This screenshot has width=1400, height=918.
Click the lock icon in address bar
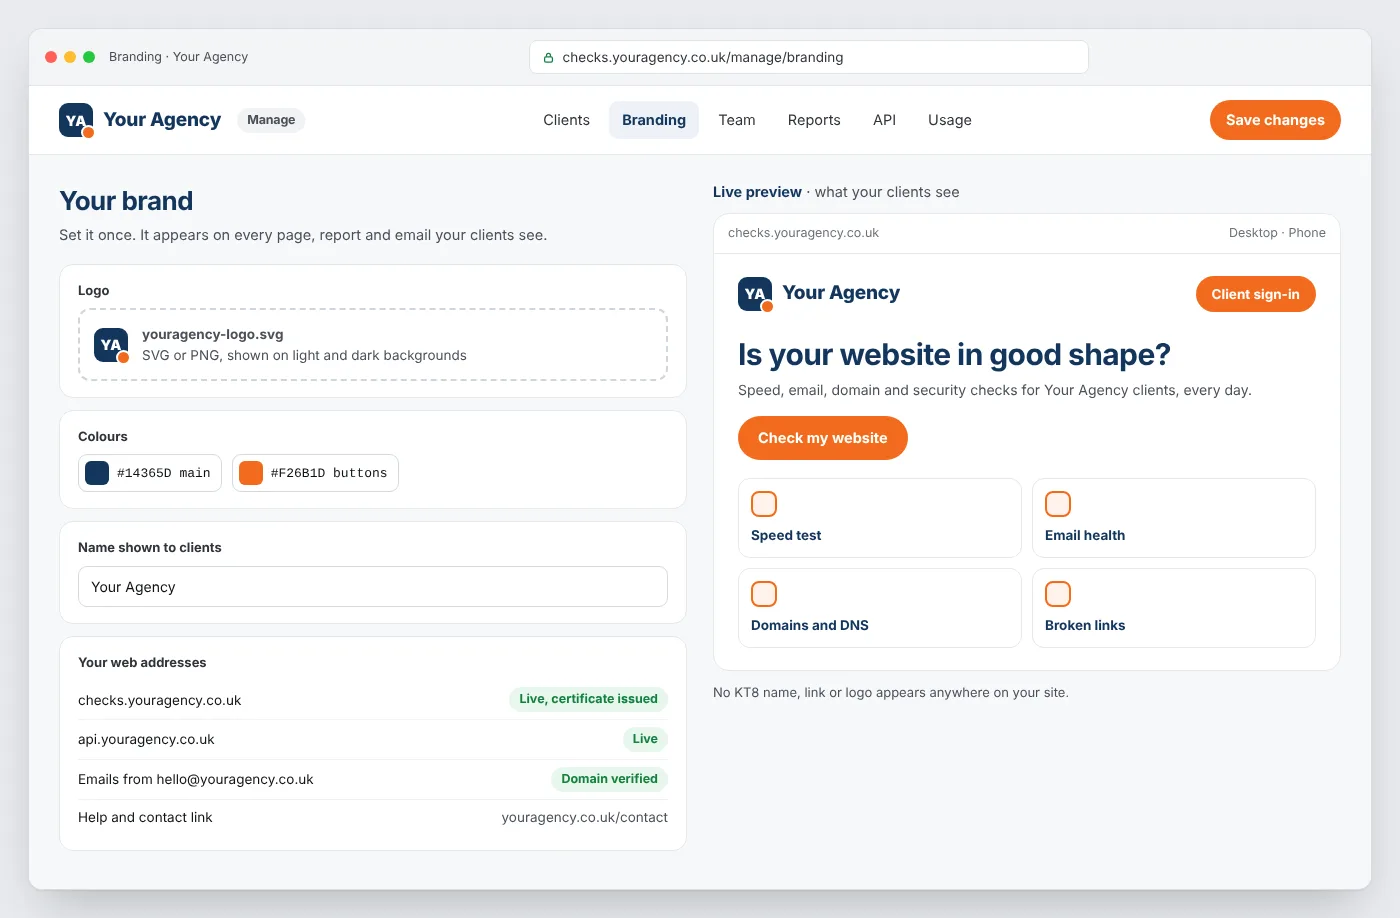click(x=548, y=58)
